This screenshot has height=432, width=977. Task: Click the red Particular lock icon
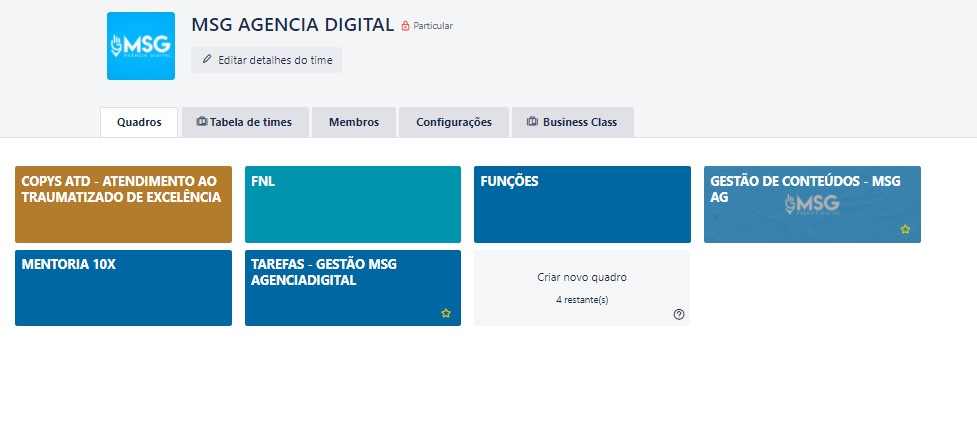406,26
